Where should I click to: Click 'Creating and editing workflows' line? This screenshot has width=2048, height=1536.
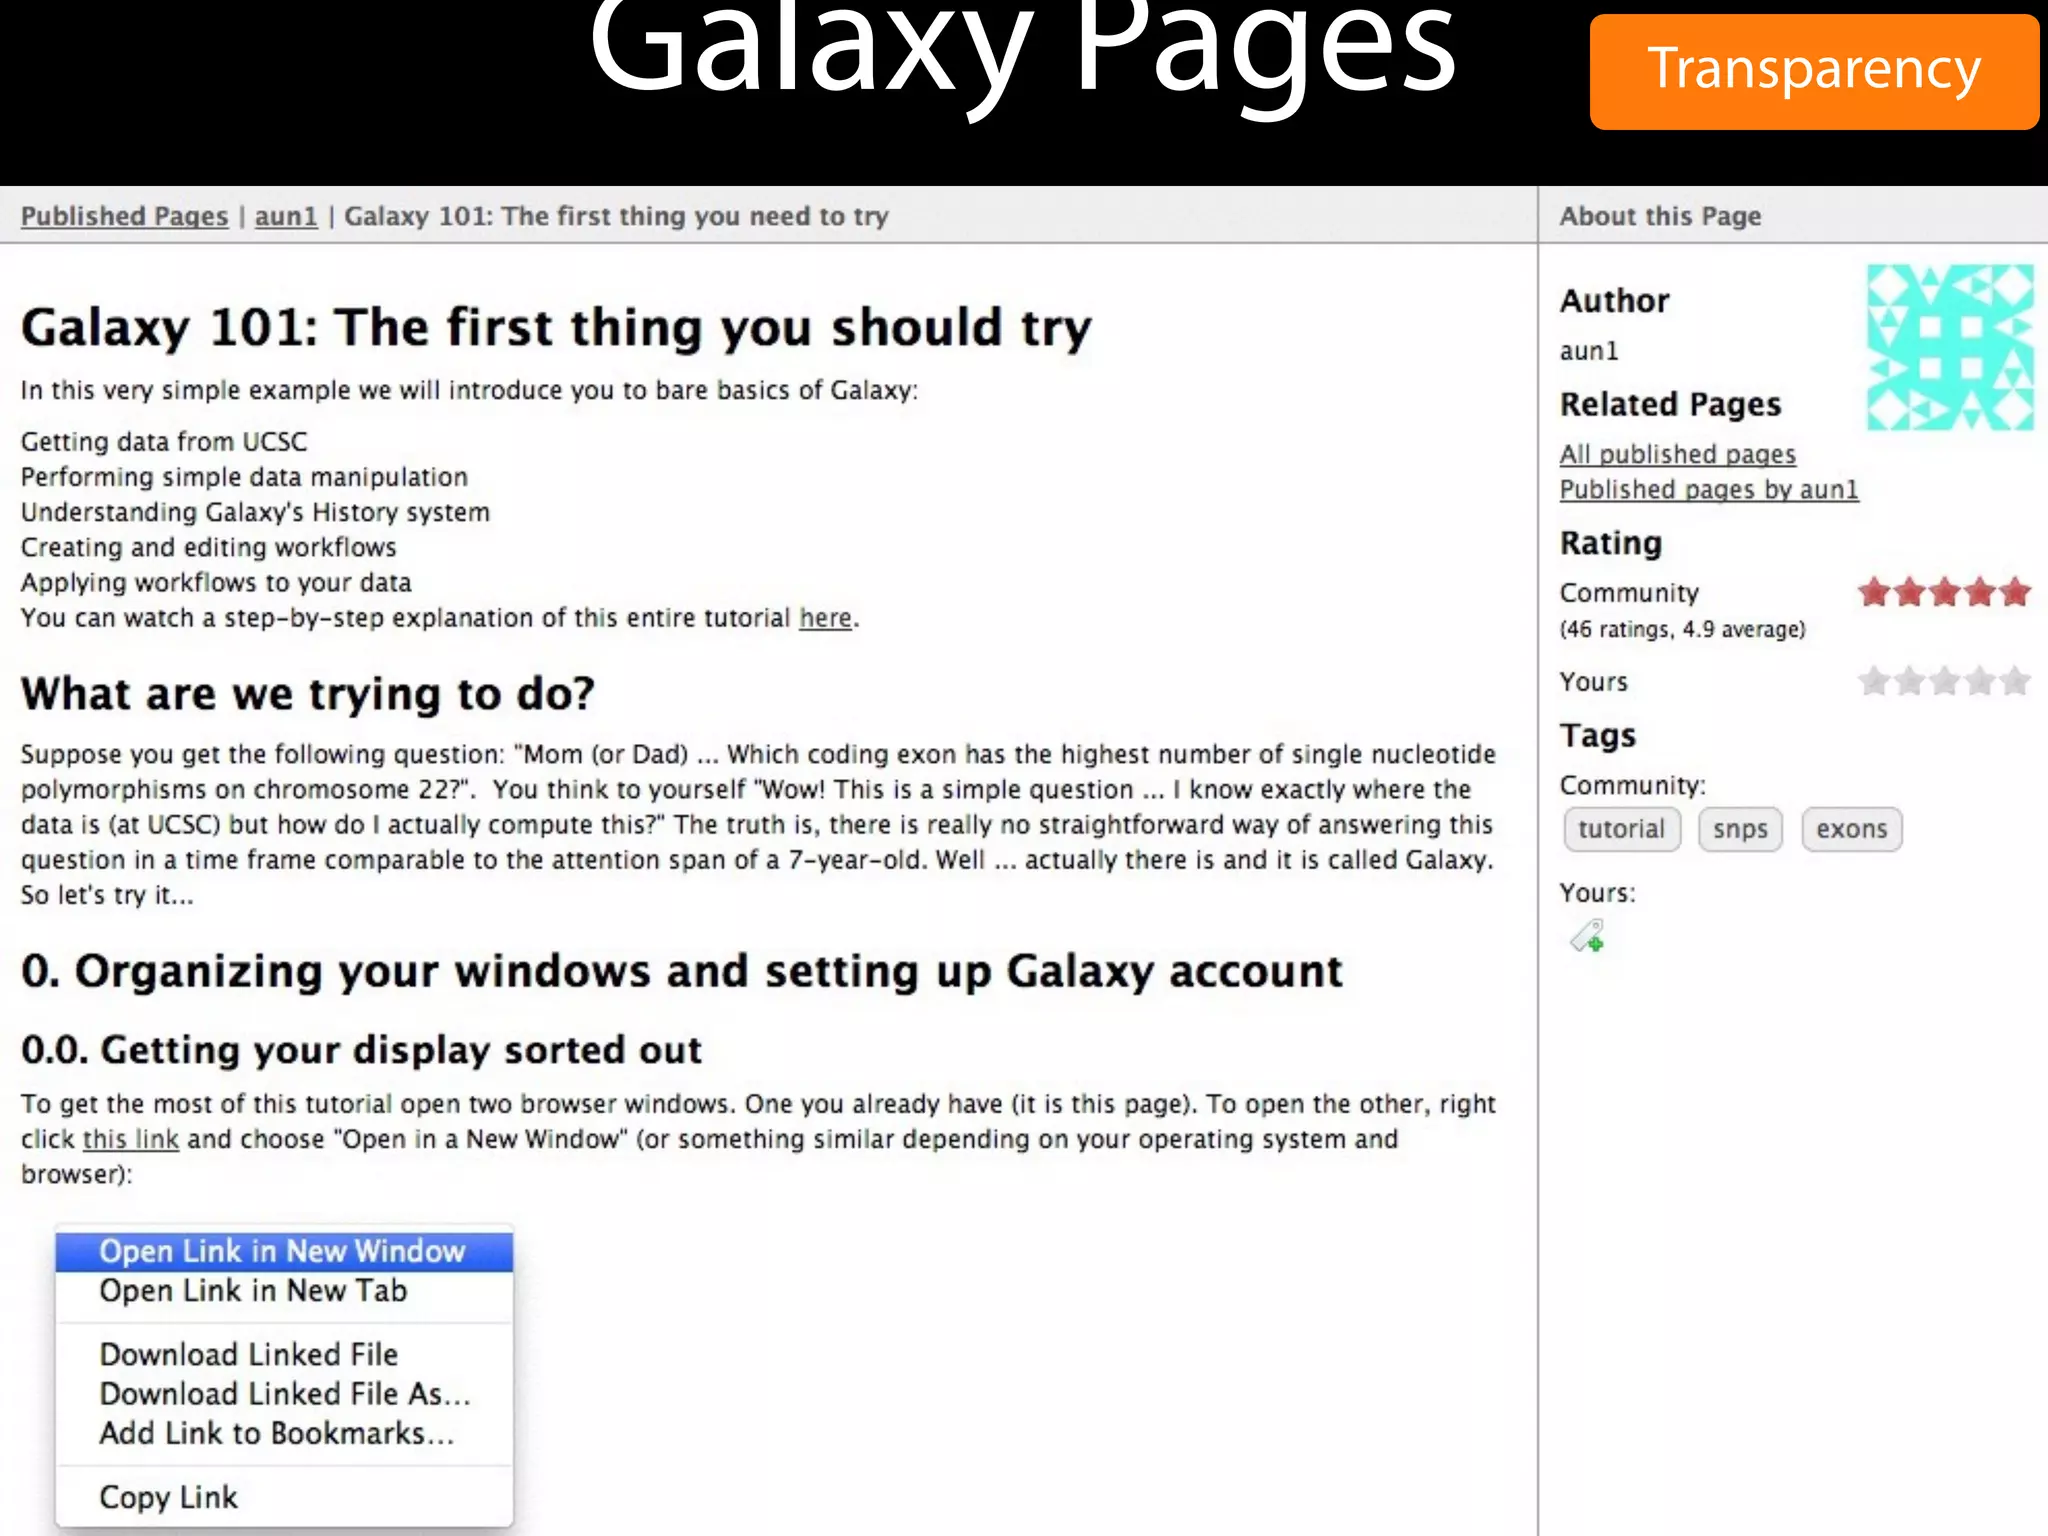209,547
